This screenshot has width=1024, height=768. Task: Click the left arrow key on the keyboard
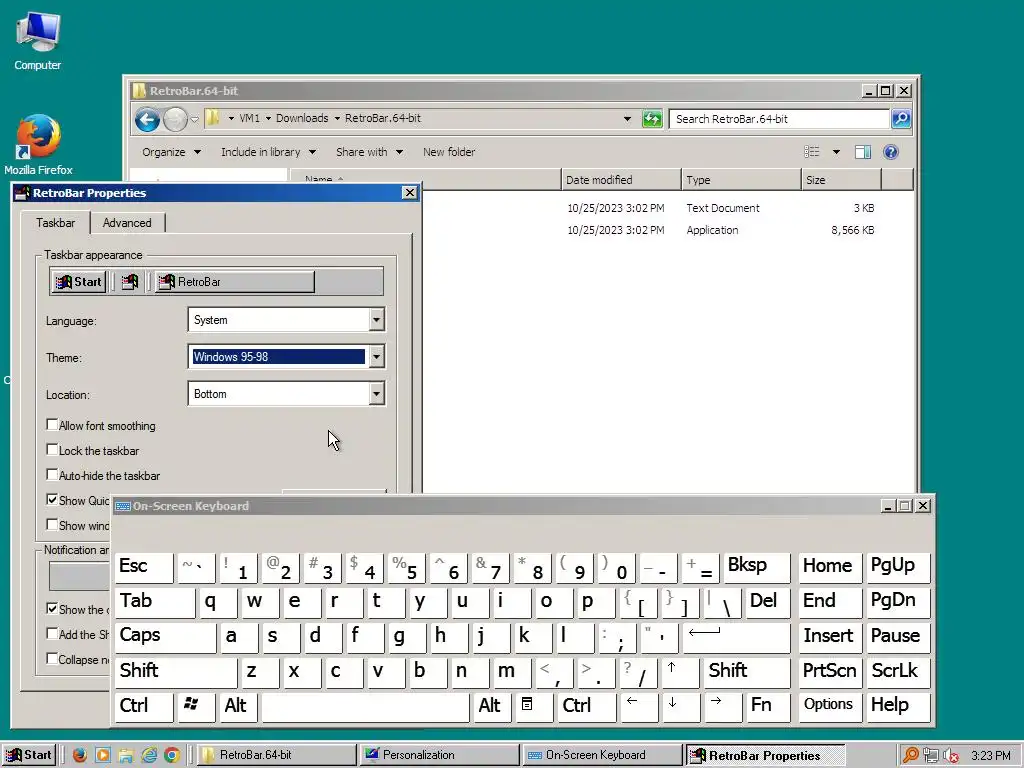pos(639,707)
